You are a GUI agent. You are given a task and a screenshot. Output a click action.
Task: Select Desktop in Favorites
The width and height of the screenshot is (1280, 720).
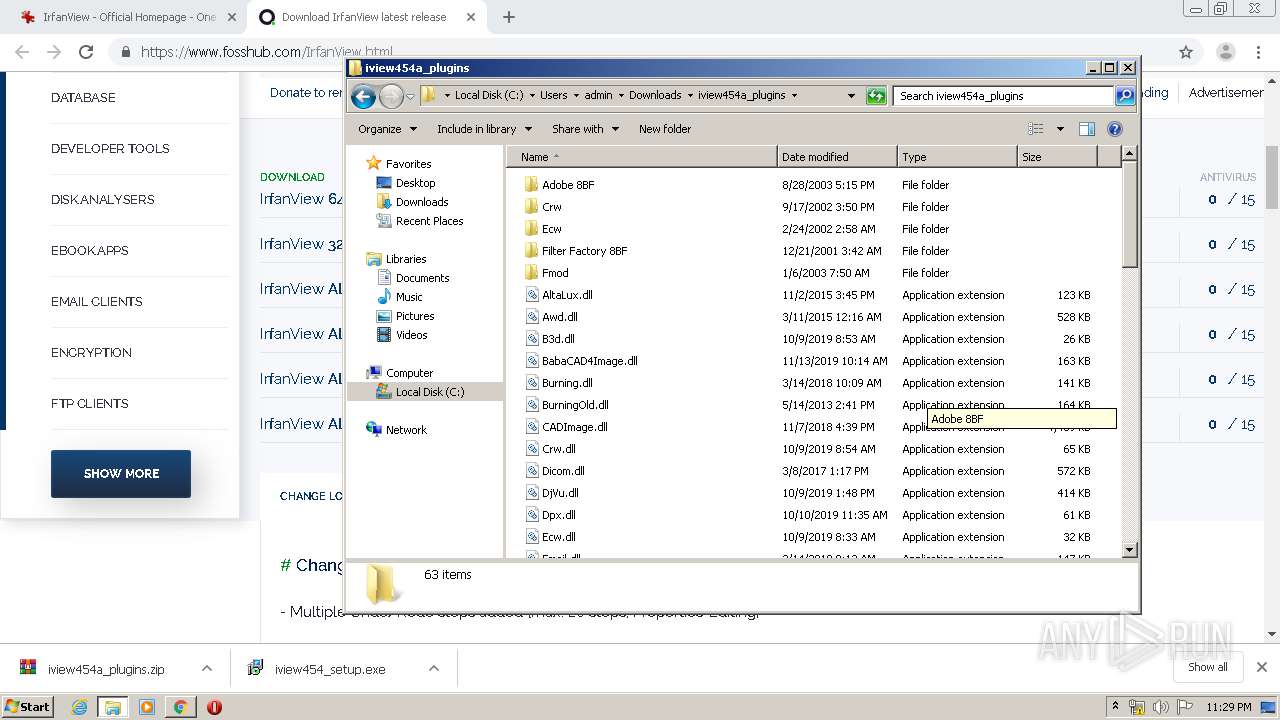tap(415, 183)
